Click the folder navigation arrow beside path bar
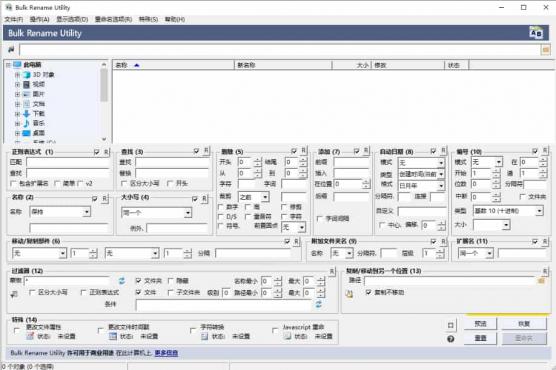Screen dimensions: 556x370 click(11, 49)
